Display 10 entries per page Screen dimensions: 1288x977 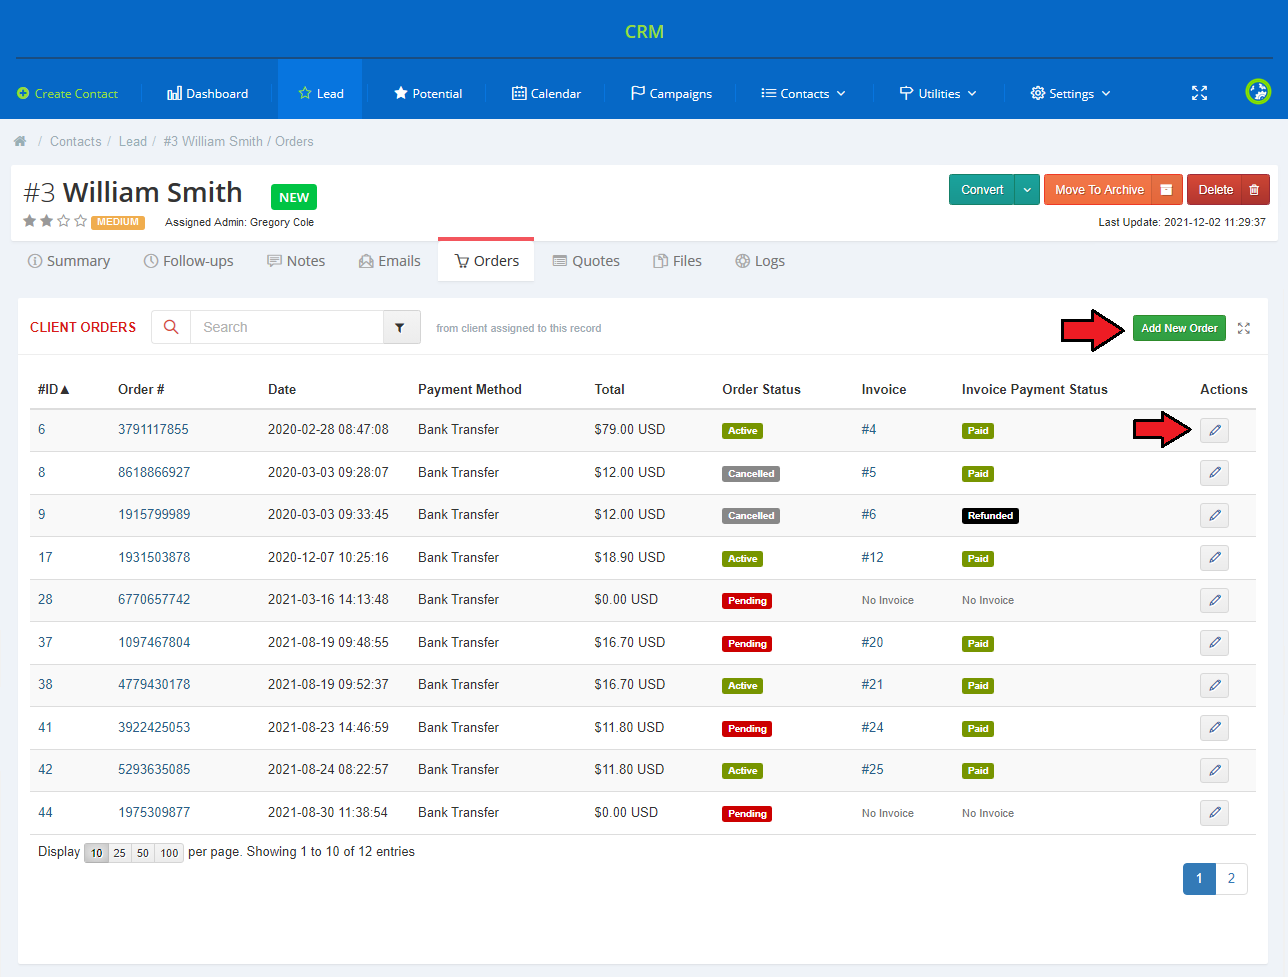[97, 853]
